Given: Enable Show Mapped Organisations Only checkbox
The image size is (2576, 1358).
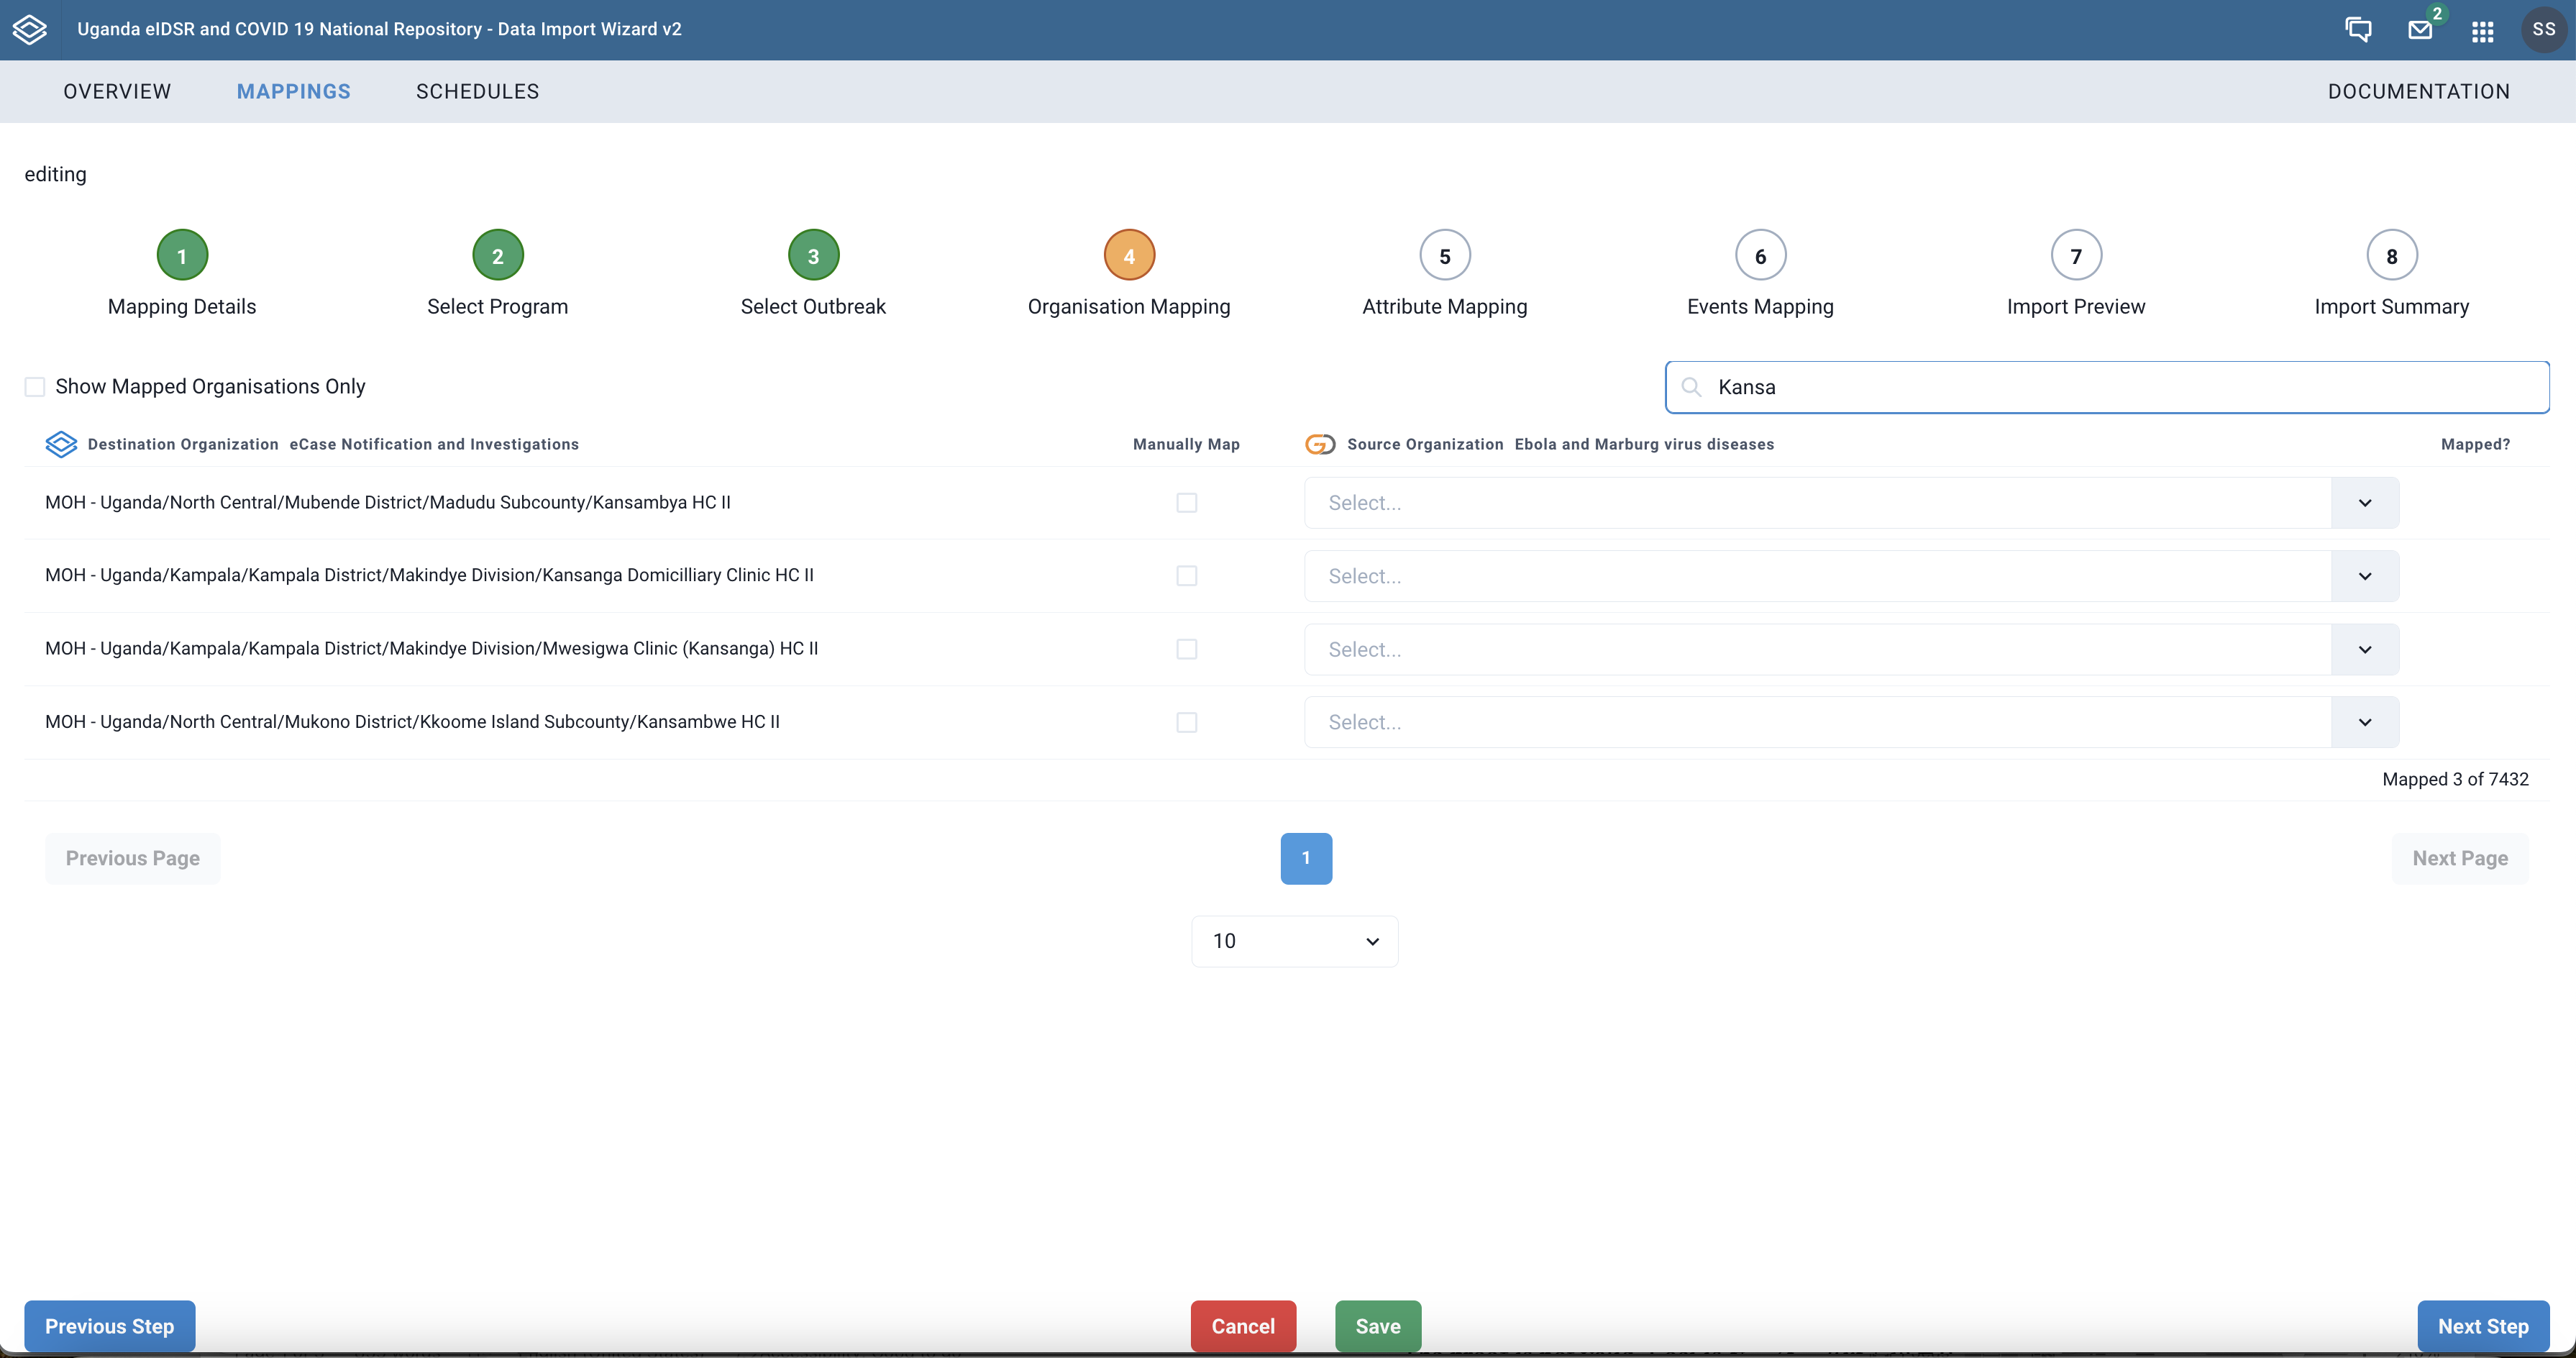Looking at the screenshot, I should tap(35, 387).
